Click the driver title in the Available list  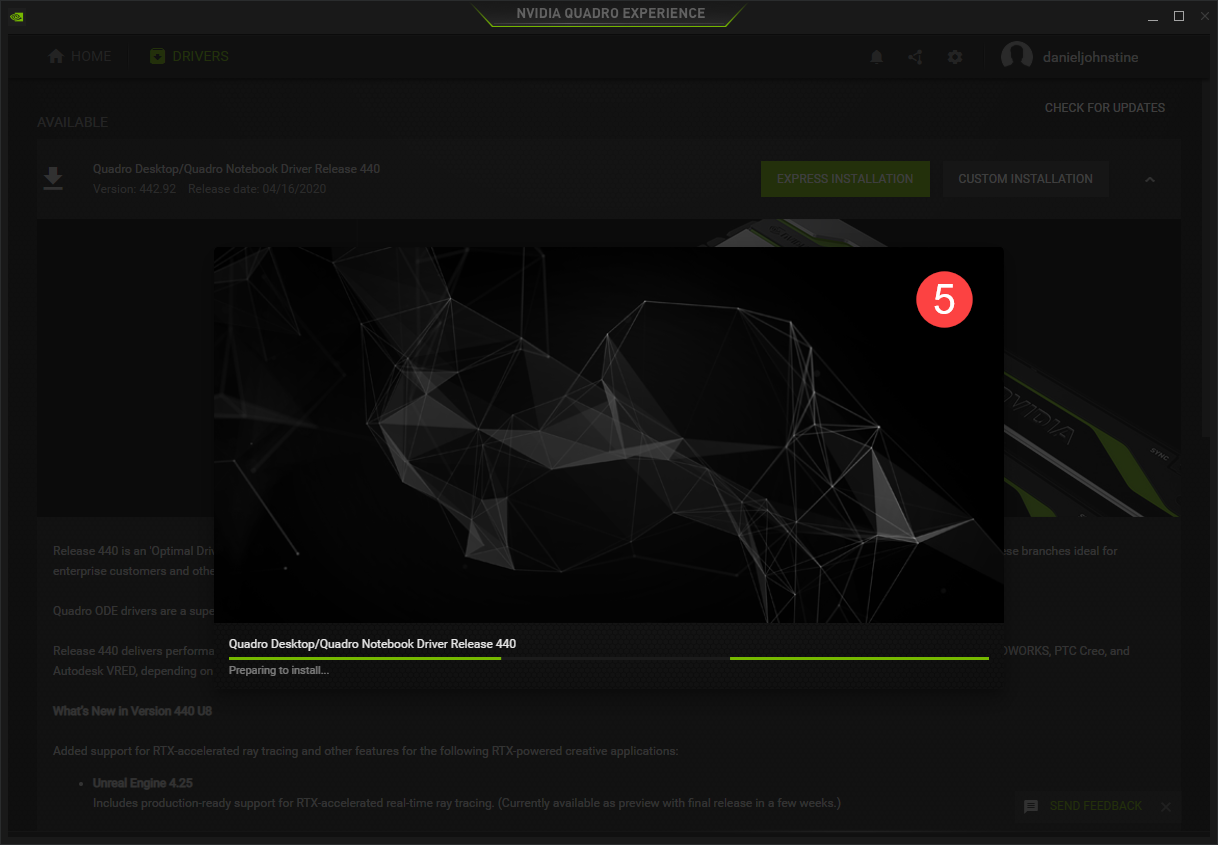click(x=236, y=169)
